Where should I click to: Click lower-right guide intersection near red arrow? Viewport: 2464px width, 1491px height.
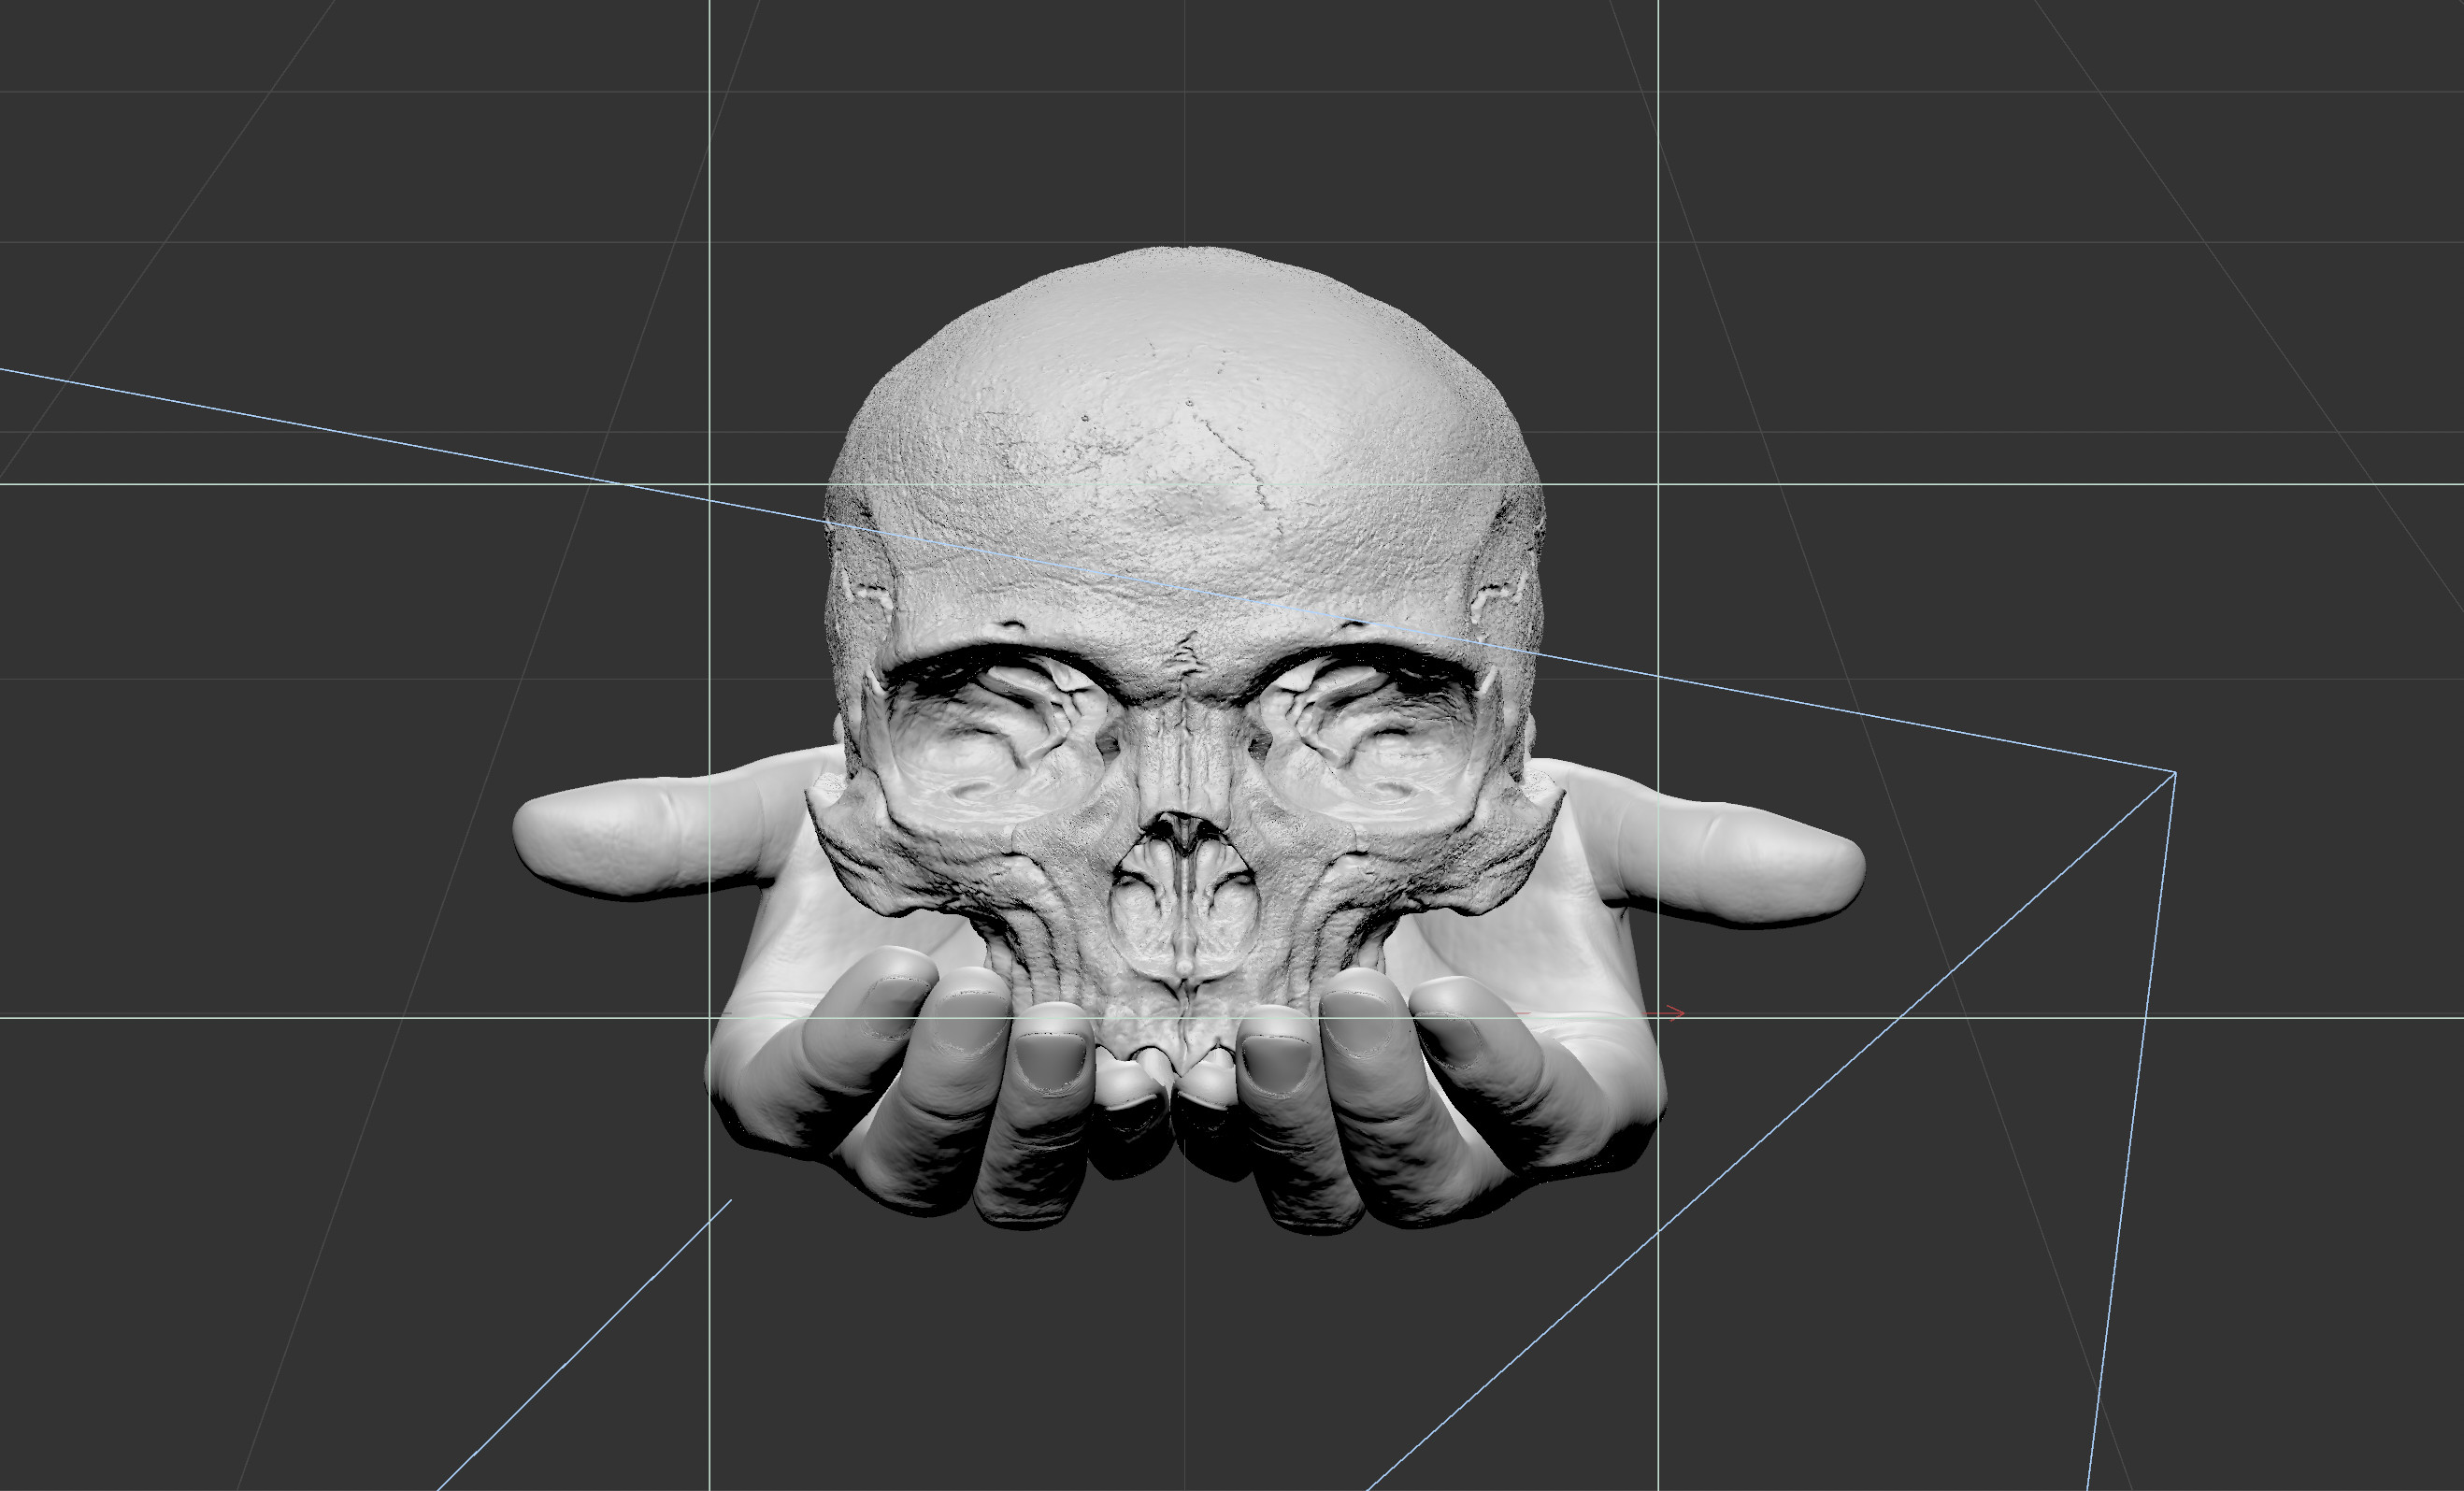[x=1659, y=1018]
